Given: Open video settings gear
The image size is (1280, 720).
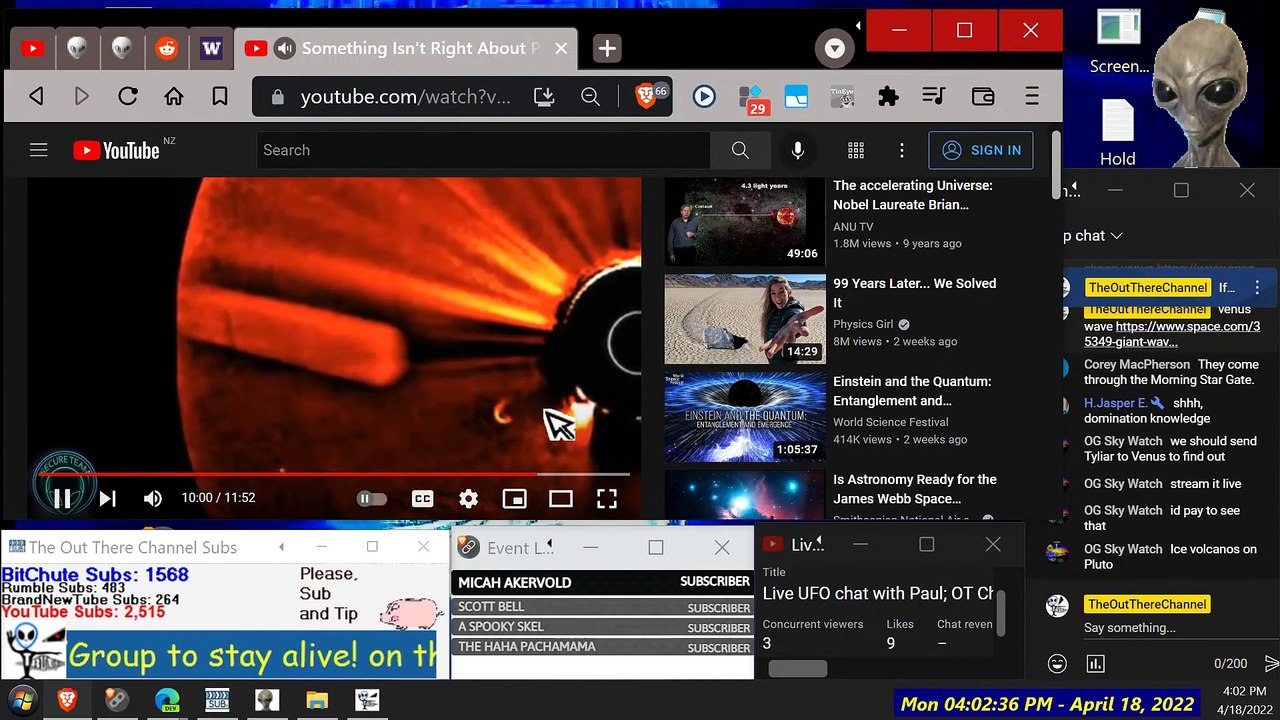Looking at the screenshot, I should pyautogui.click(x=468, y=498).
